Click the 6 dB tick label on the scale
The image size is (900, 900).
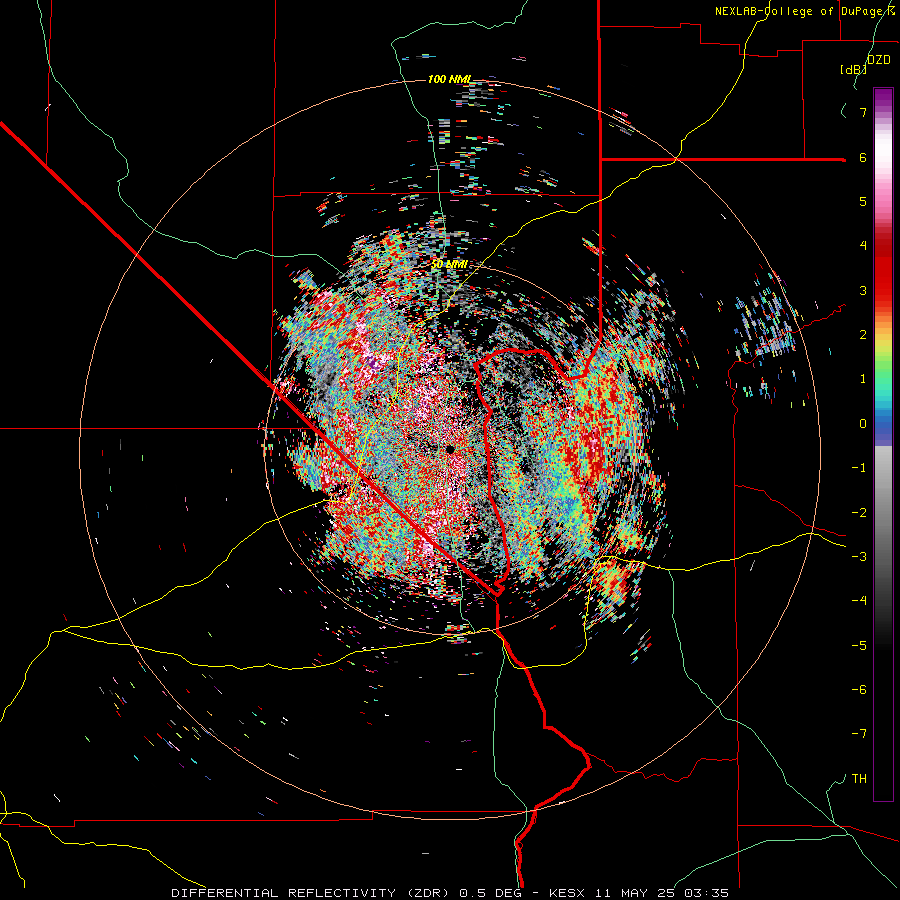pos(863,157)
